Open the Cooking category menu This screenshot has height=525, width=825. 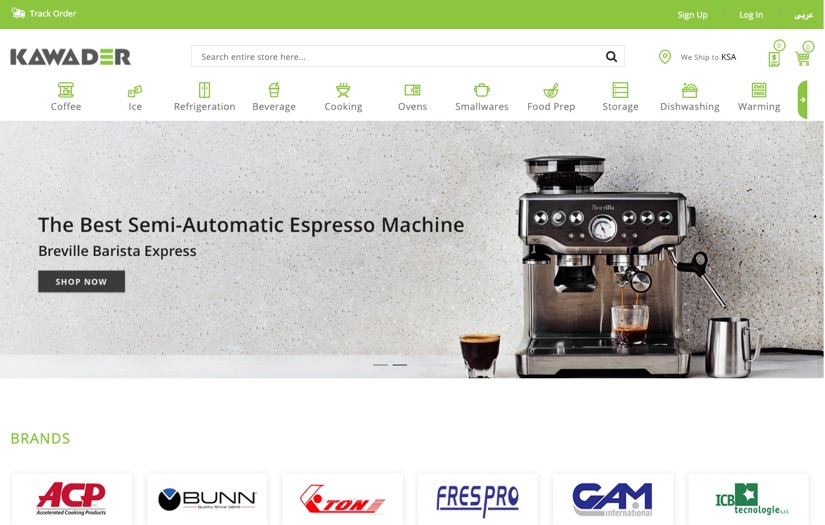pyautogui.click(x=343, y=97)
